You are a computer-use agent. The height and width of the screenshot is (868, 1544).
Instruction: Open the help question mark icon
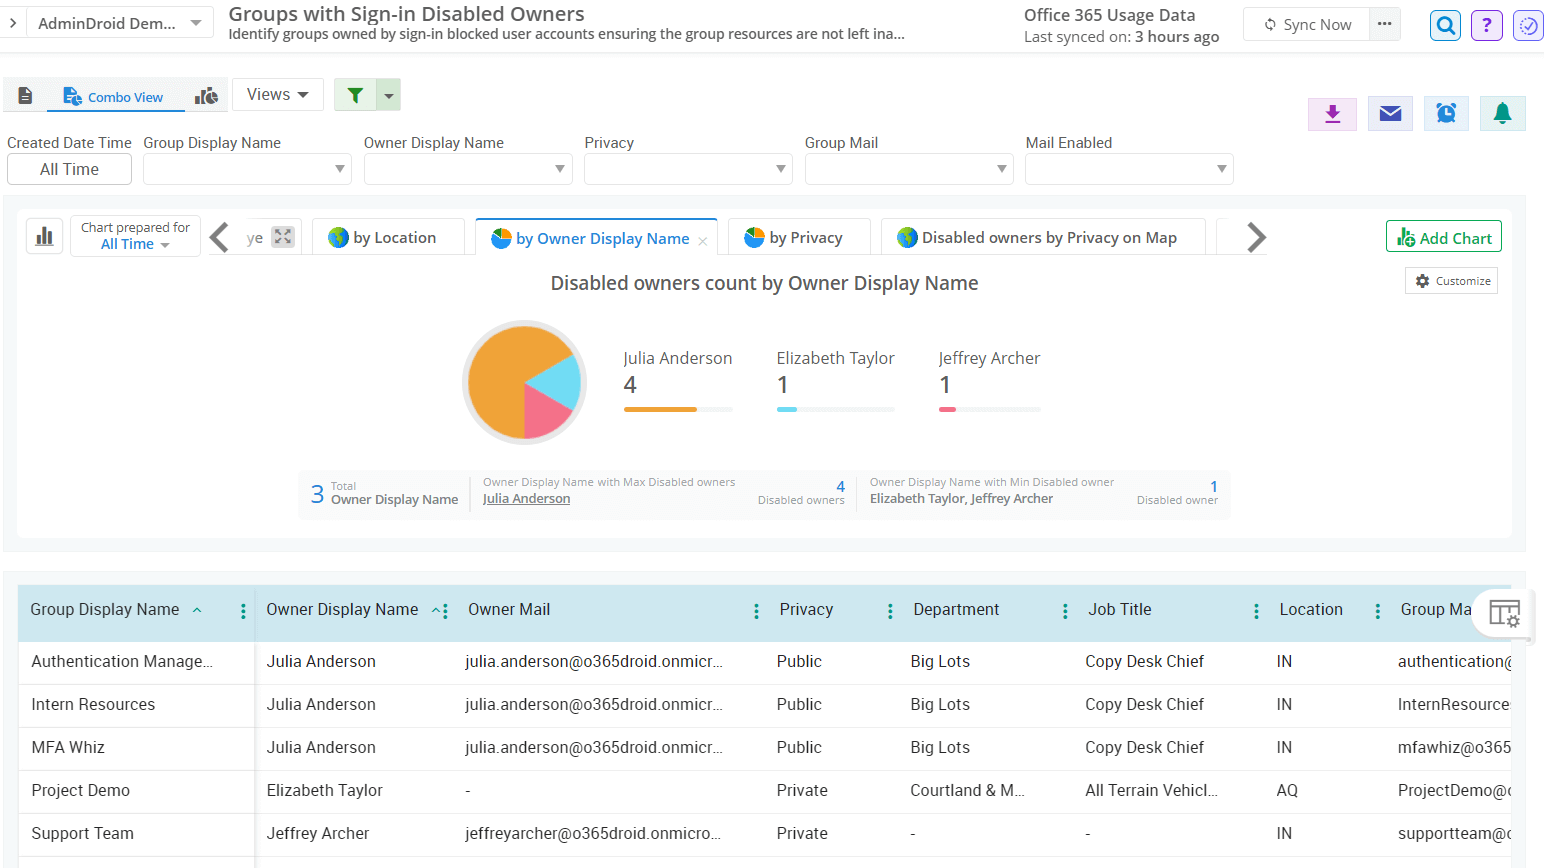pos(1487,25)
